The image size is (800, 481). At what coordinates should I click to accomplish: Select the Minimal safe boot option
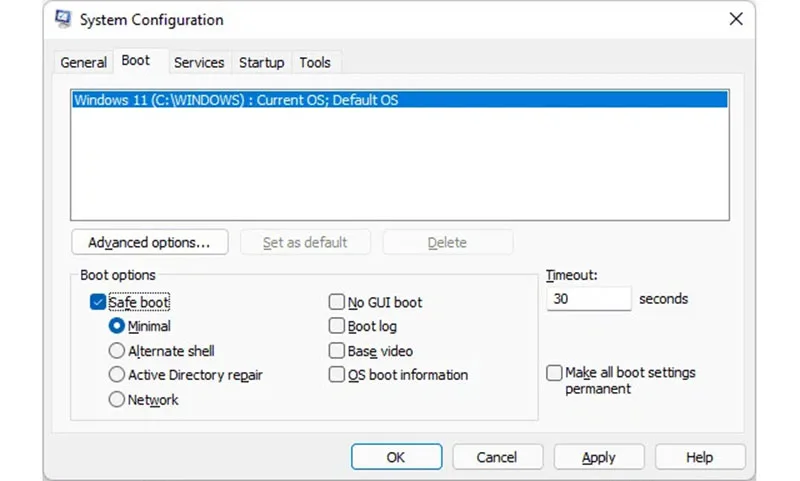tap(117, 326)
